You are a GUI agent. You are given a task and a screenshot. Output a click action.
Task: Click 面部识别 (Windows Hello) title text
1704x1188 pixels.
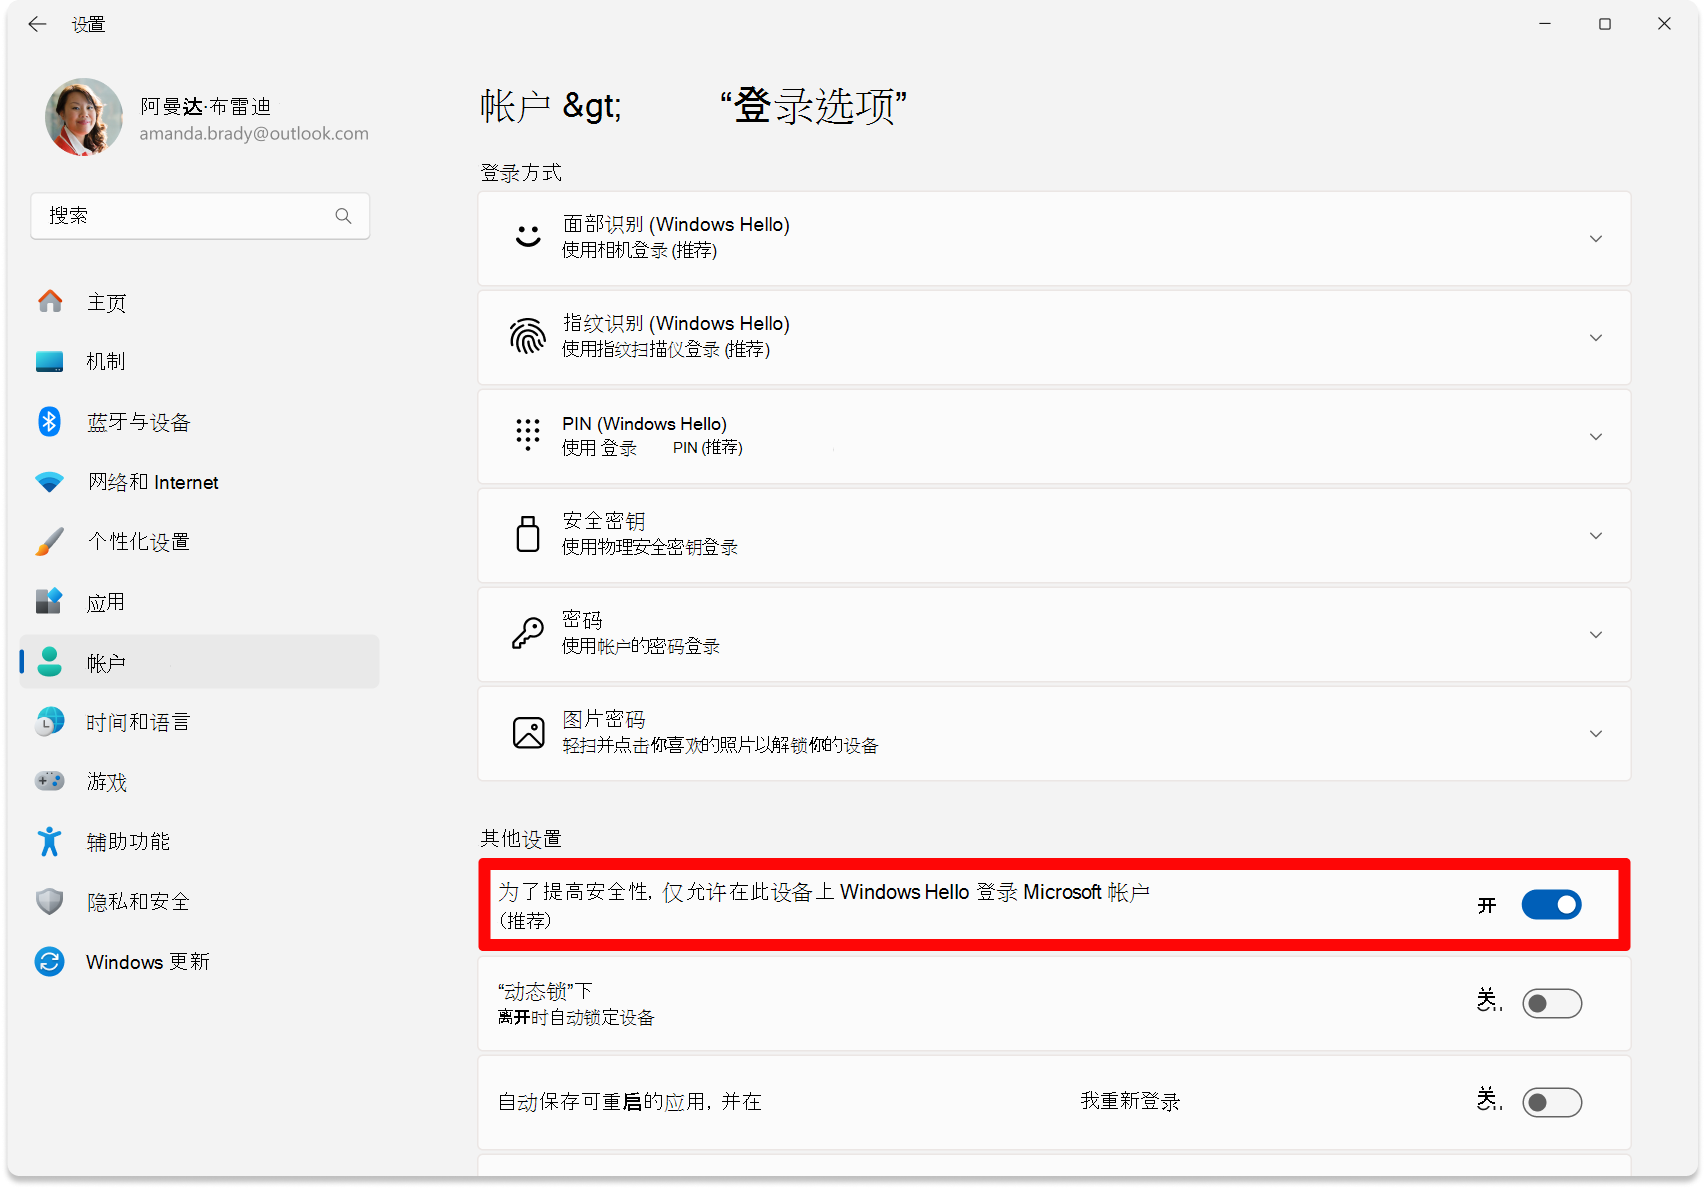676,224
